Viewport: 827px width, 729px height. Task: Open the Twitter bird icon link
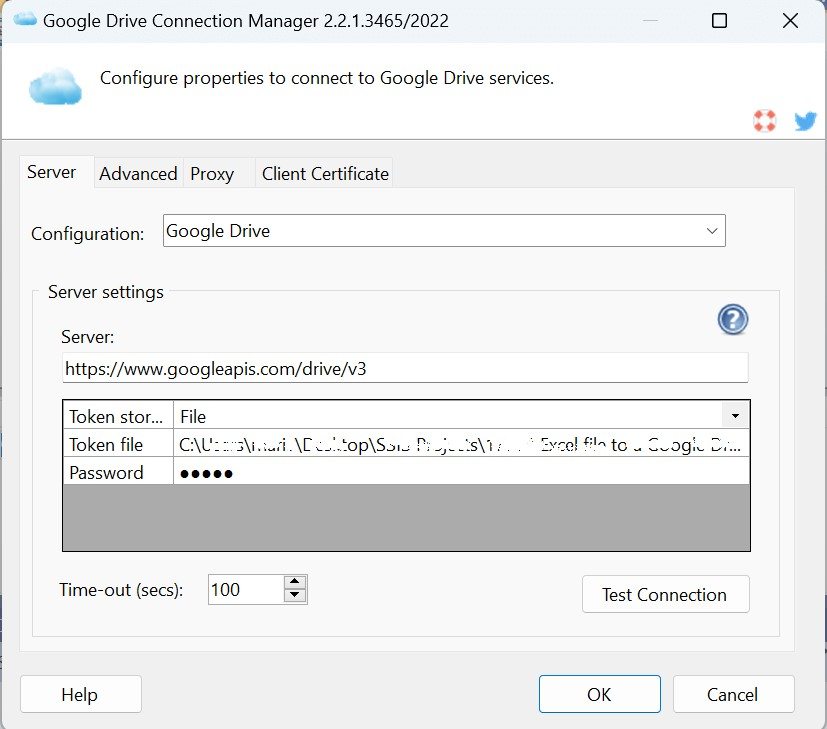tap(805, 121)
